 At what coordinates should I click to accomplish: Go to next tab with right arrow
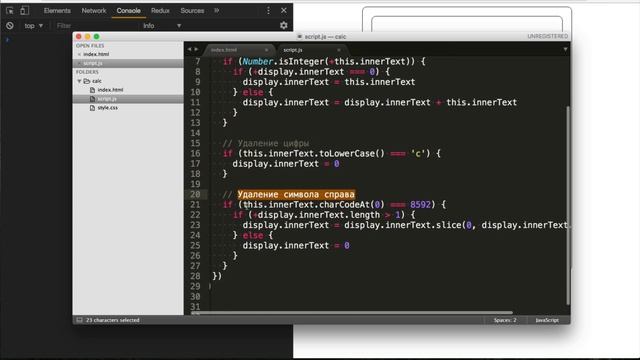pyautogui.click(x=196, y=49)
